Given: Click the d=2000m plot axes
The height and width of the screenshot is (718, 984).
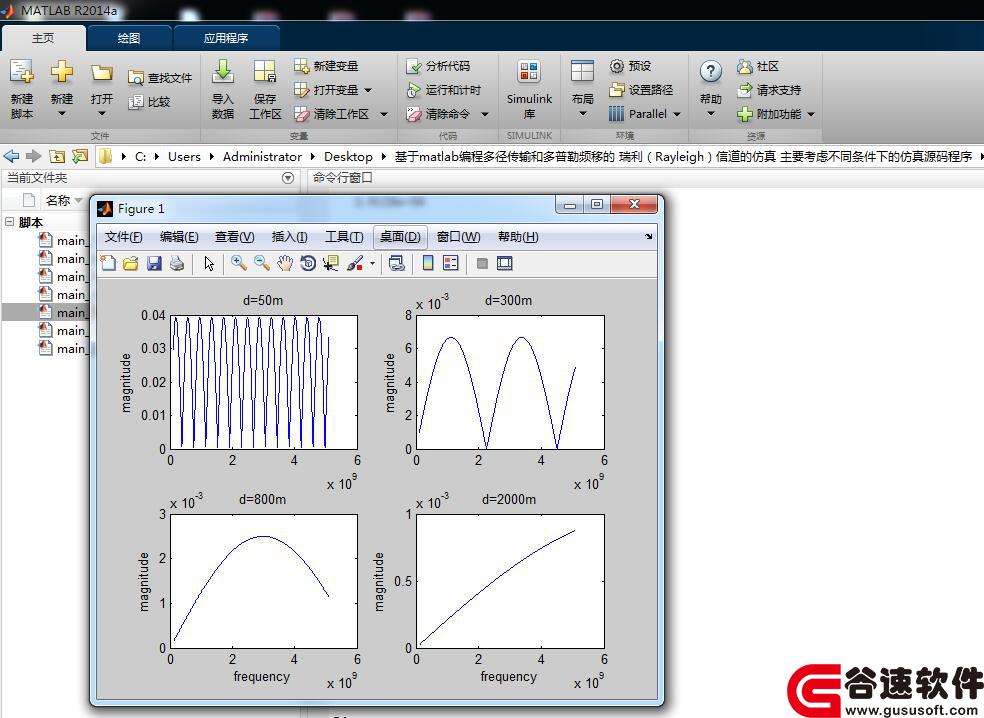Looking at the screenshot, I should [x=510, y=581].
